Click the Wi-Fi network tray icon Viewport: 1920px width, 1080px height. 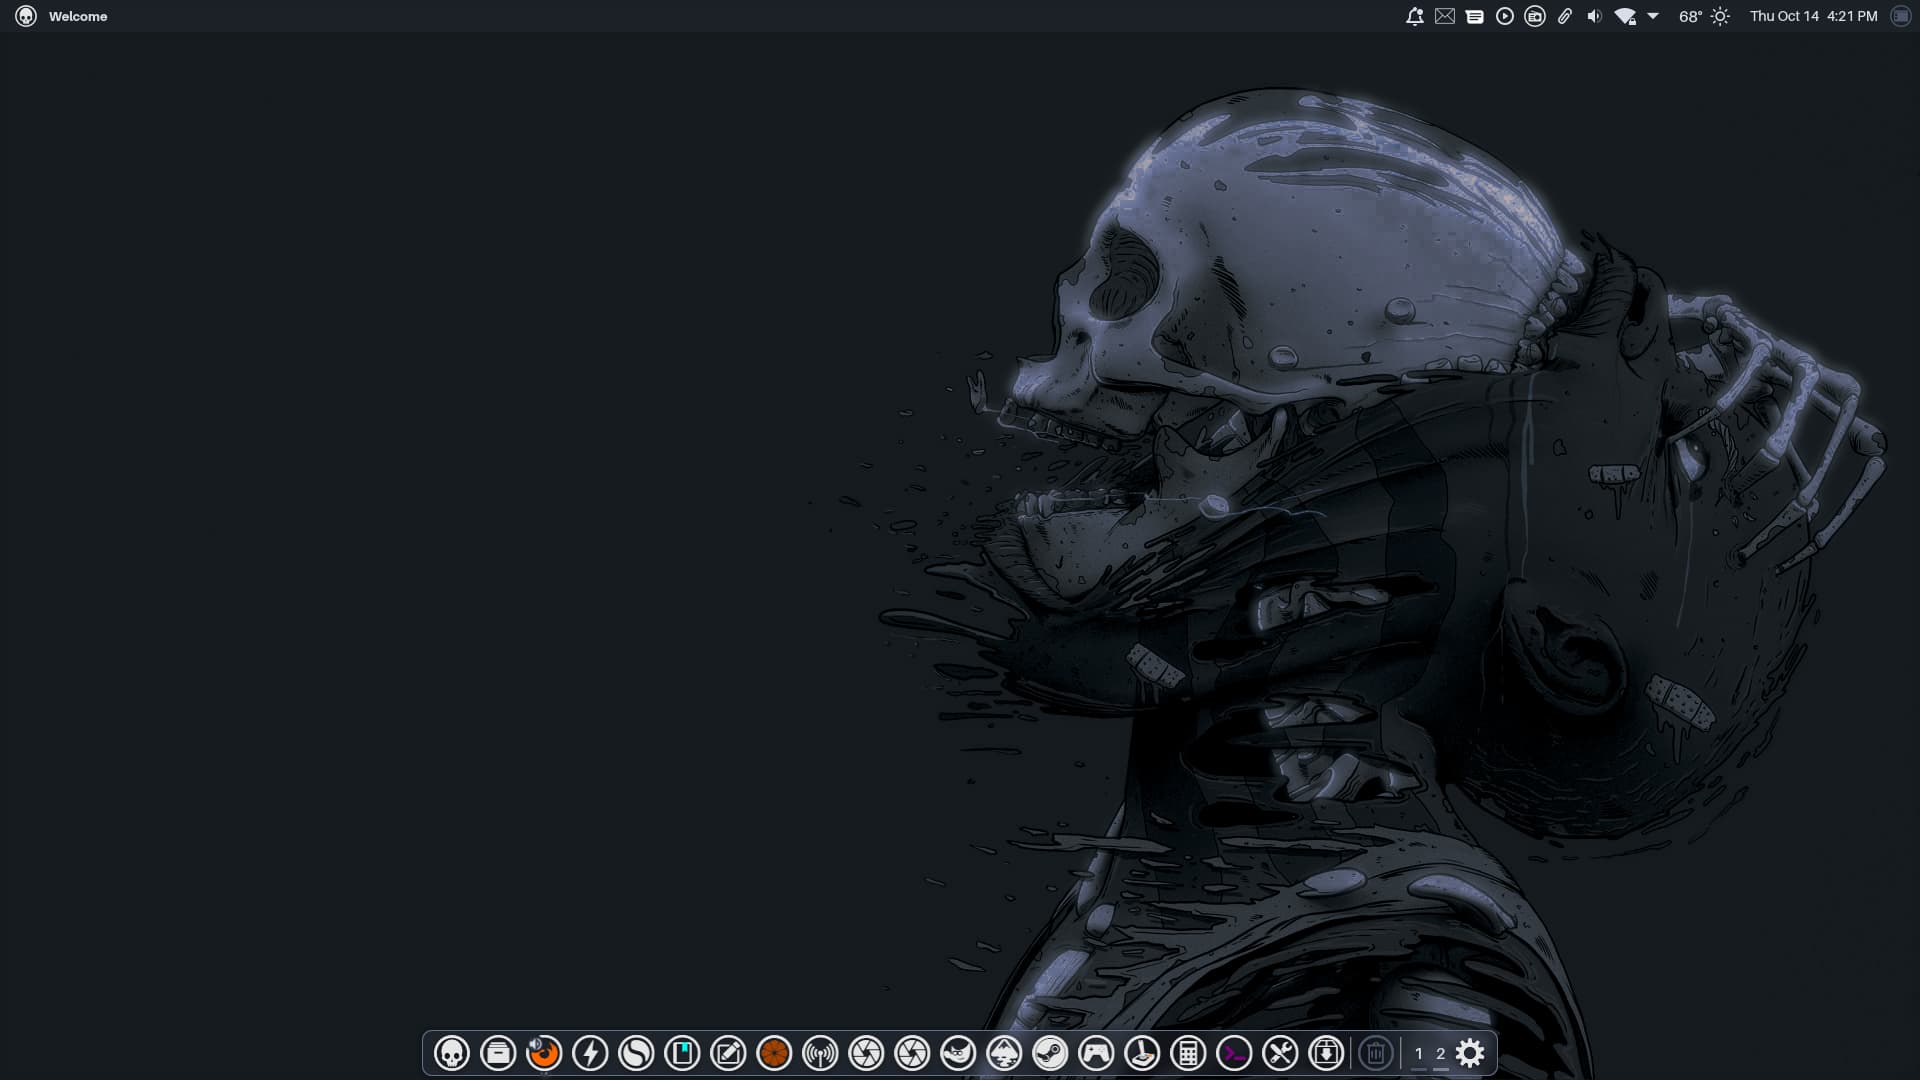click(x=1625, y=16)
